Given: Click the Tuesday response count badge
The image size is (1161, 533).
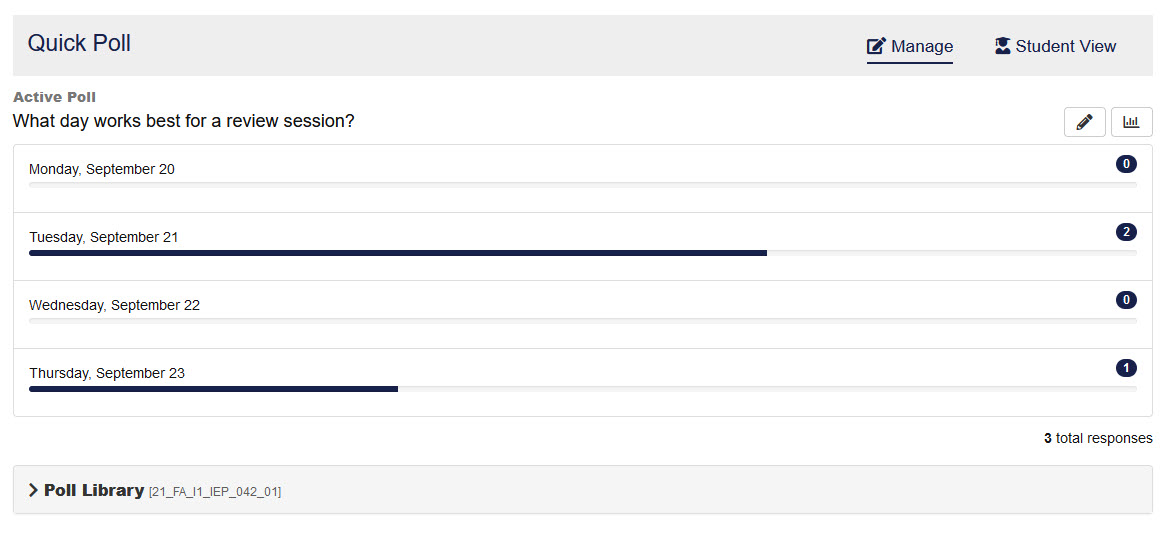Looking at the screenshot, I should 1126,232.
